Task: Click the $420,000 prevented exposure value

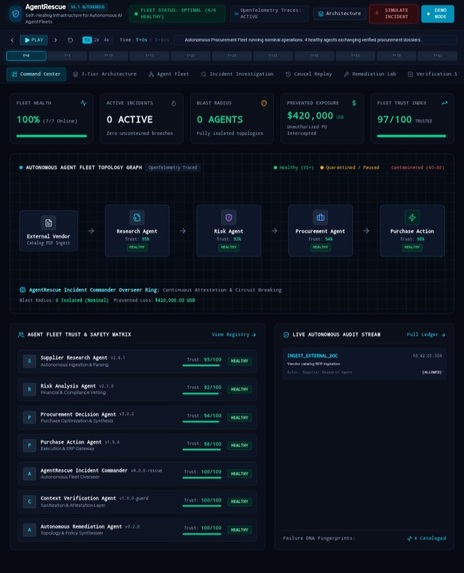Action: tap(310, 116)
